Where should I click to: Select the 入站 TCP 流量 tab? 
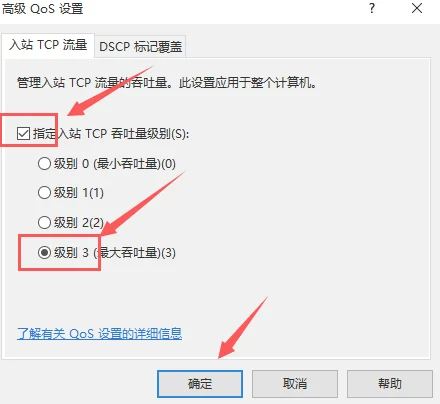pyautogui.click(x=48, y=45)
